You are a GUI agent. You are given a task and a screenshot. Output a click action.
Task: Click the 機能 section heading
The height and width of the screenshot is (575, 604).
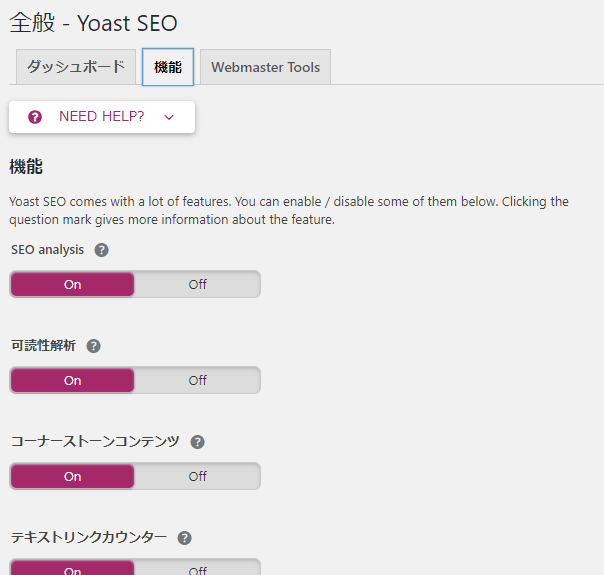coord(26,167)
